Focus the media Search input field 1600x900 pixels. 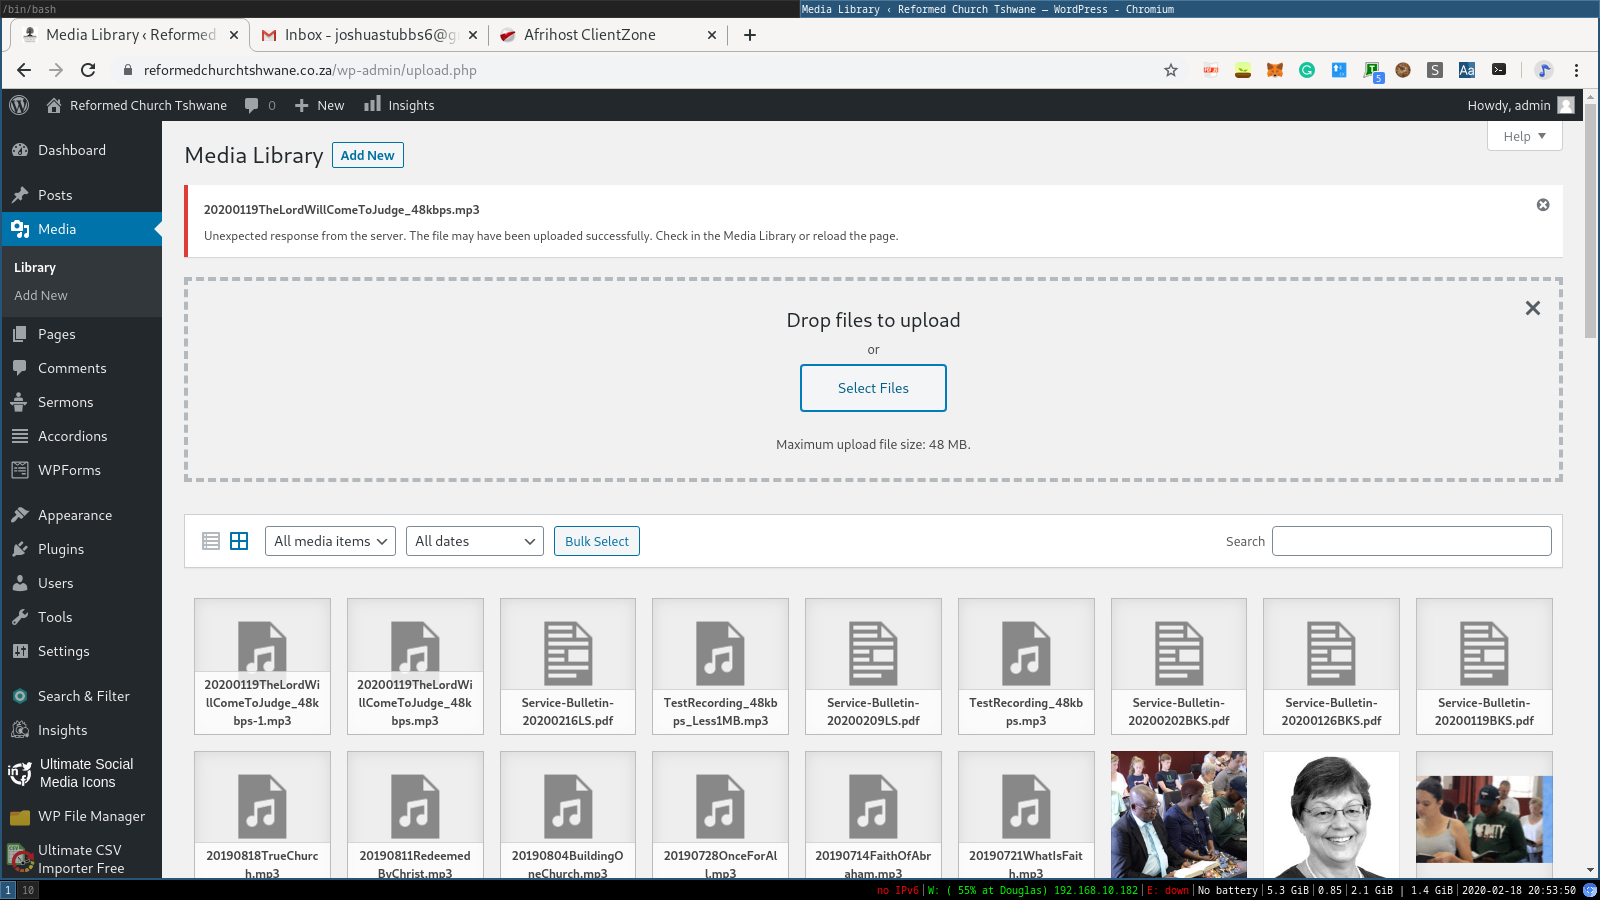1412,541
